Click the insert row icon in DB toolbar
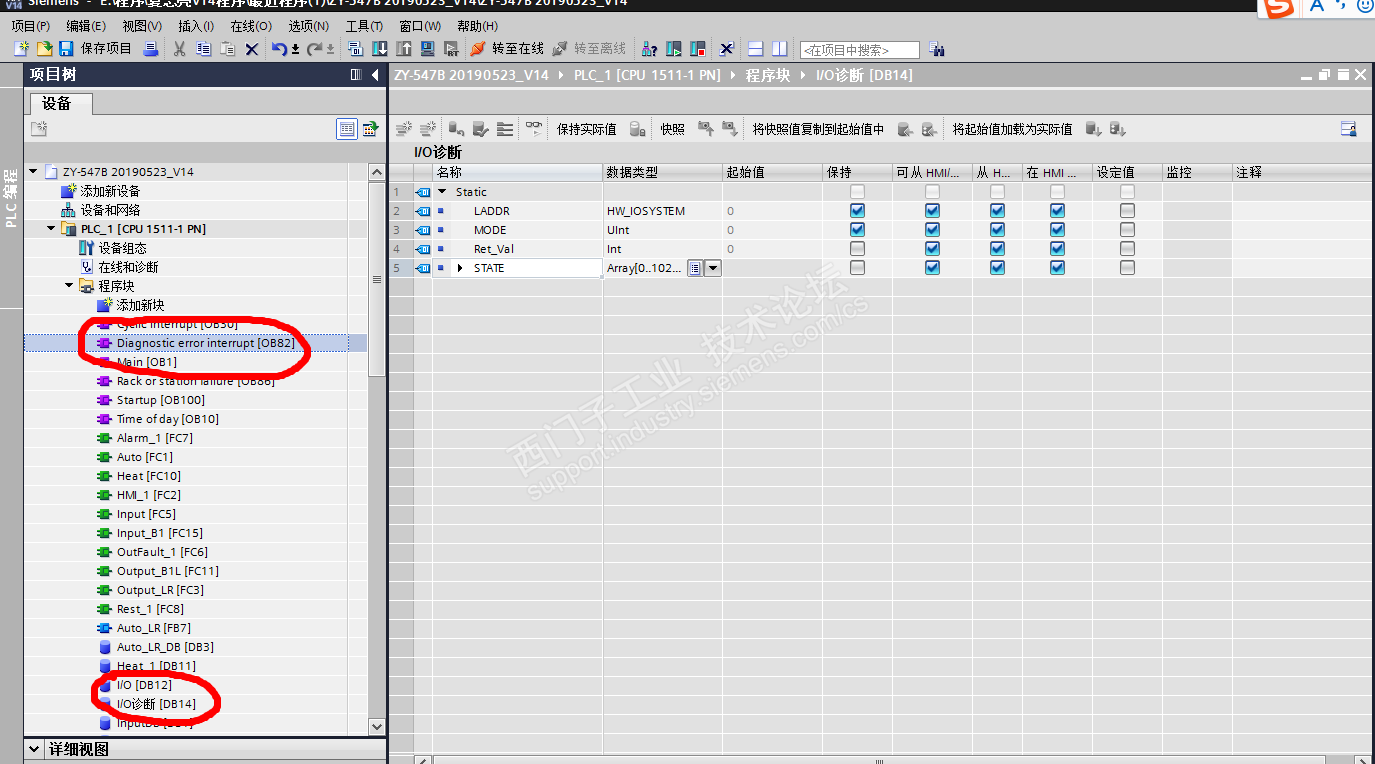This screenshot has width=1375, height=764. (x=404, y=129)
